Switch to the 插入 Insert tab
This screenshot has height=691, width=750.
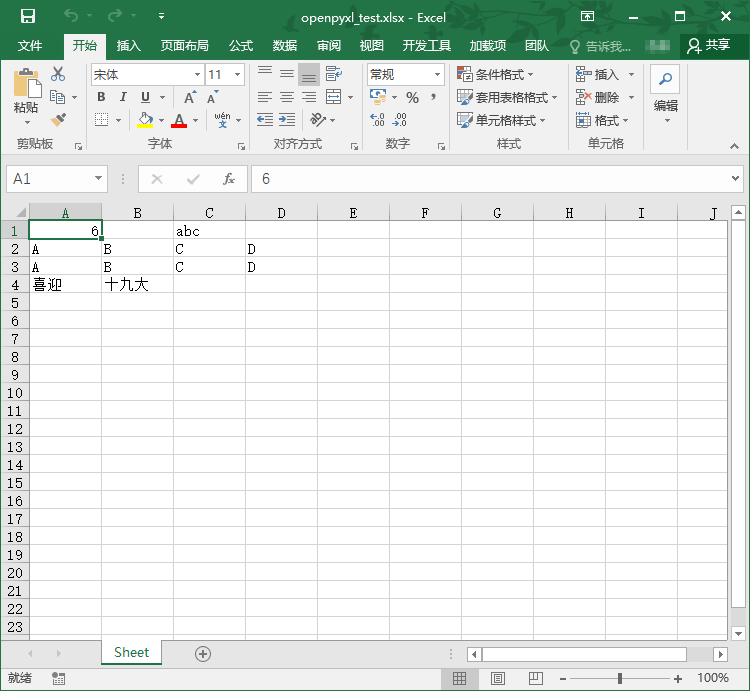(x=129, y=46)
